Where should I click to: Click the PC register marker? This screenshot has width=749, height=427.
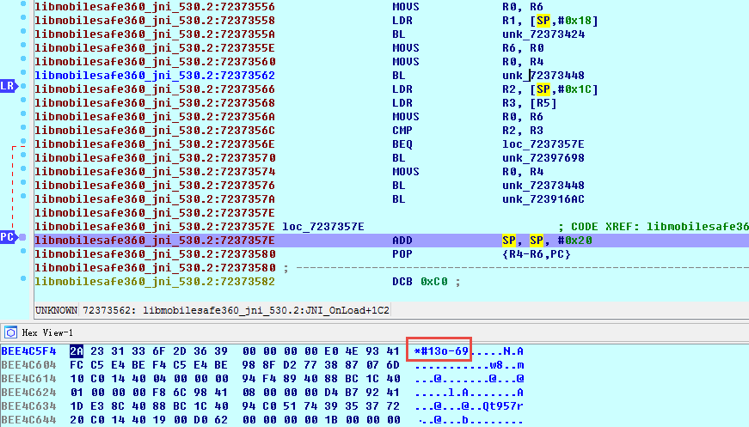click(8, 237)
